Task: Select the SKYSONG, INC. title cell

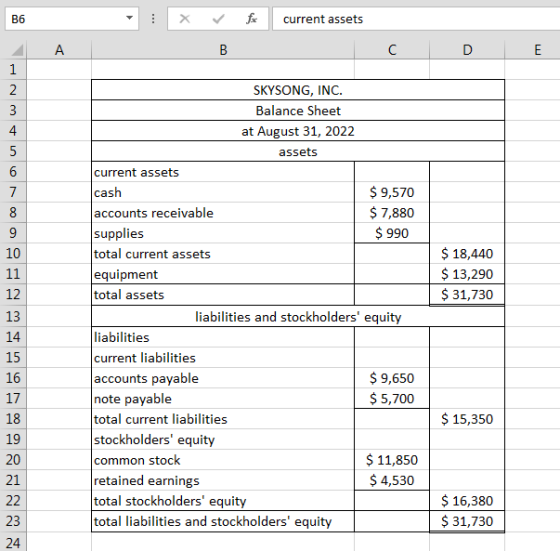Action: click(x=298, y=90)
